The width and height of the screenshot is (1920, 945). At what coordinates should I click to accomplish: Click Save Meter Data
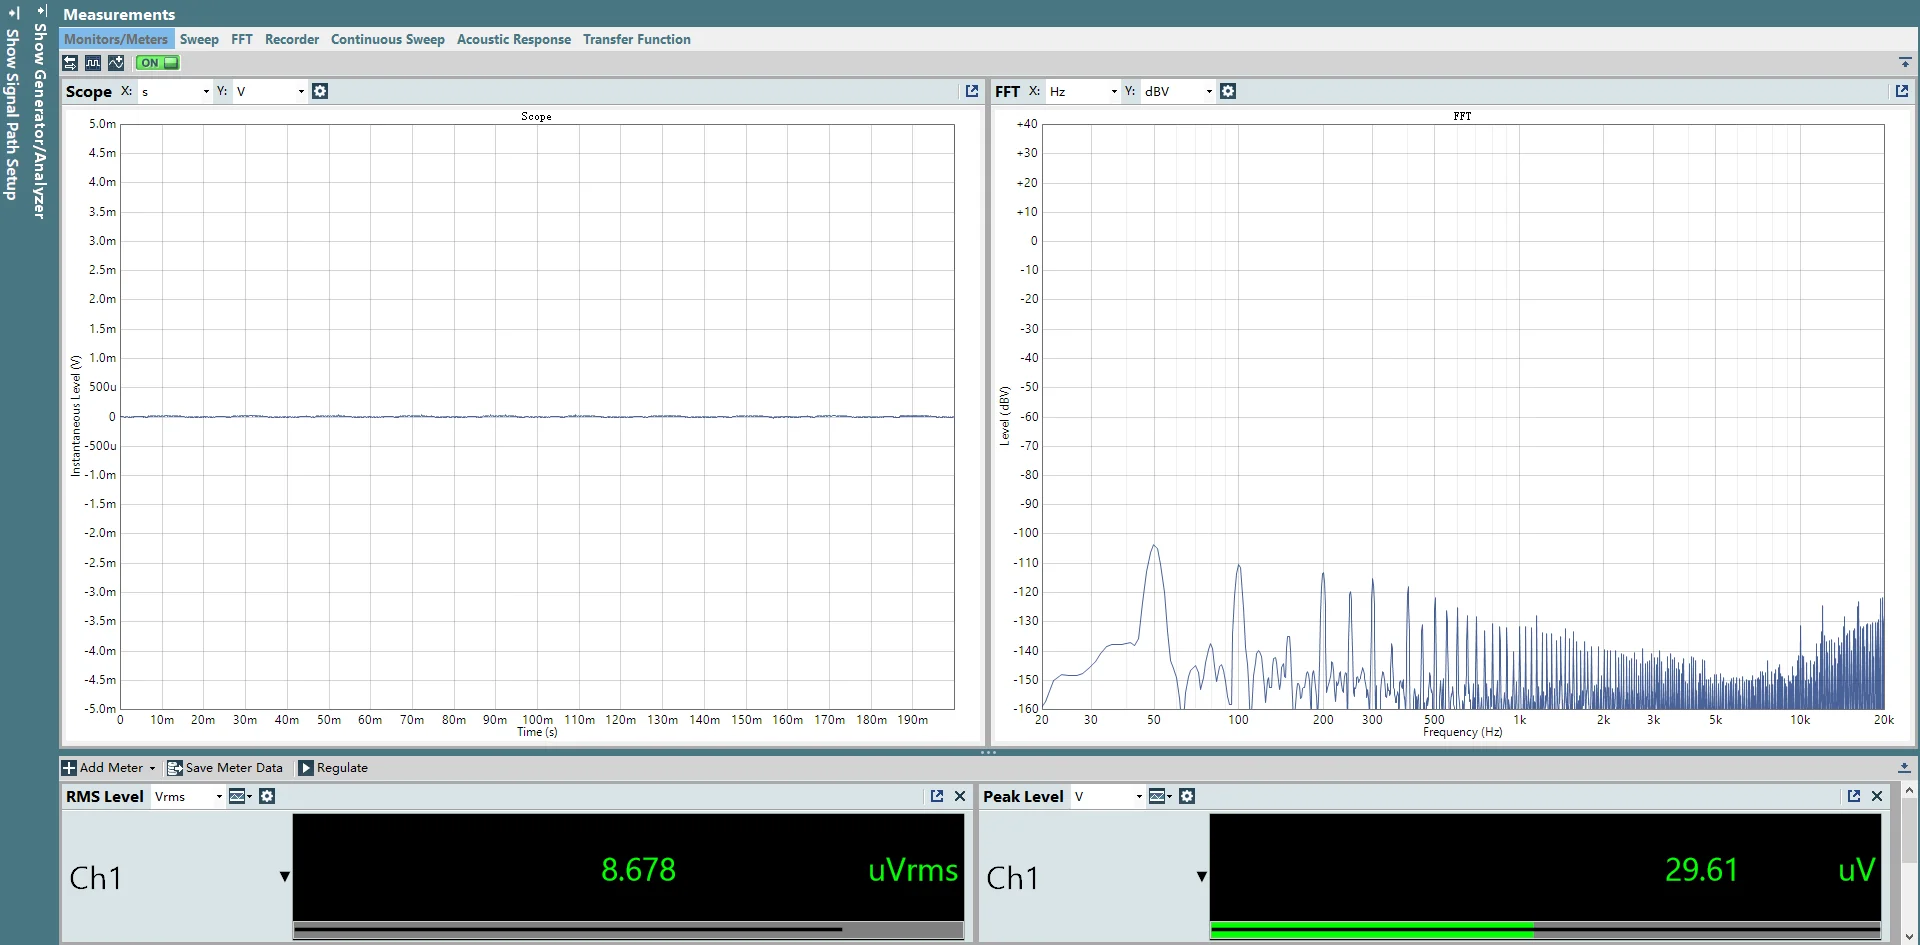coord(225,768)
